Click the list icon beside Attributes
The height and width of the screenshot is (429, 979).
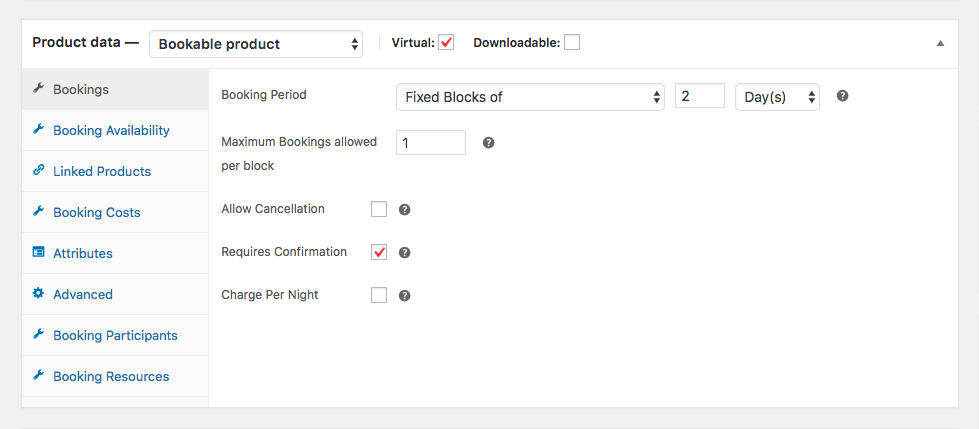tap(38, 252)
